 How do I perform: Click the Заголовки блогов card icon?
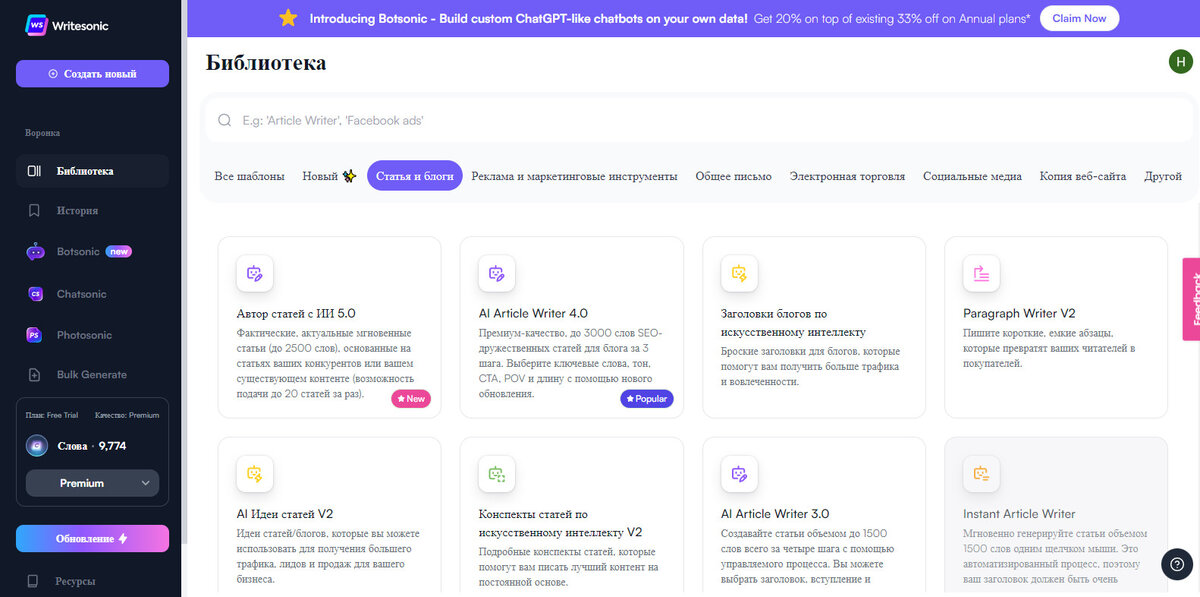point(739,273)
